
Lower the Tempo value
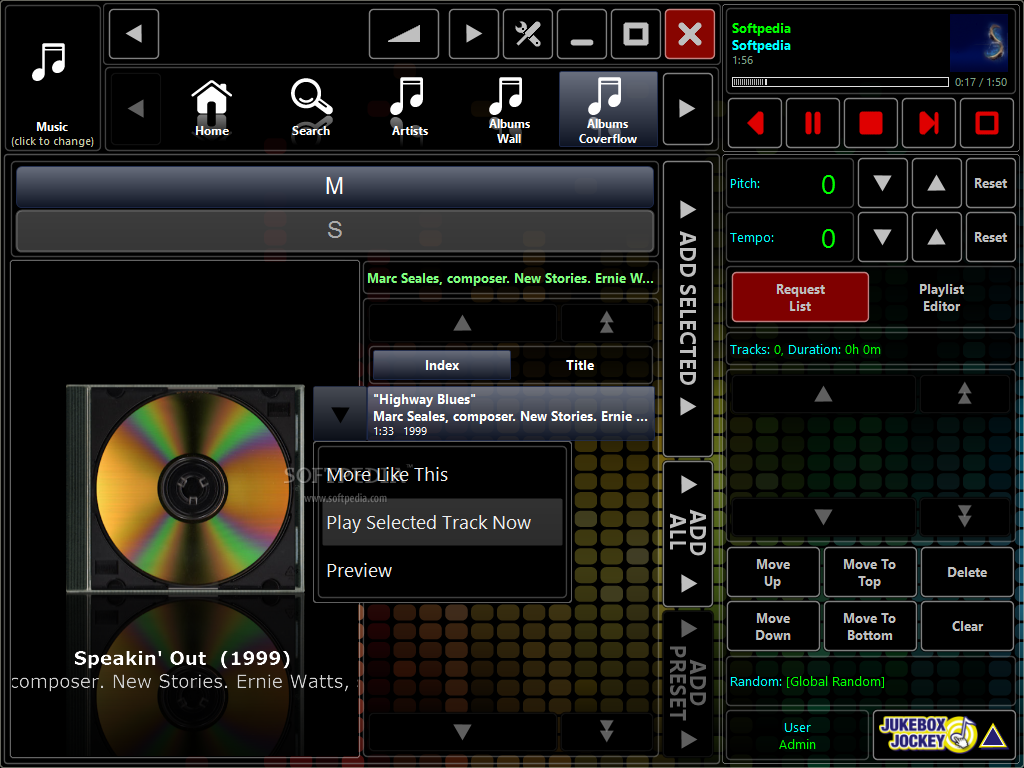click(x=882, y=237)
